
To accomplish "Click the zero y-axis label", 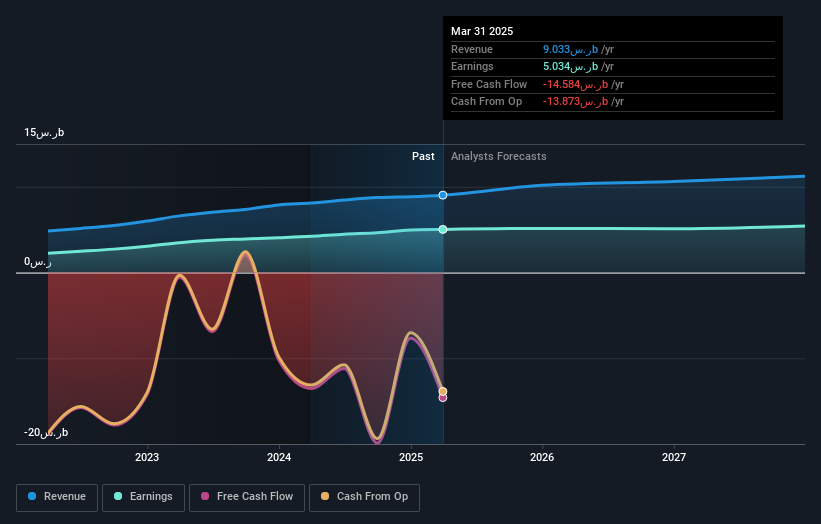I will (38, 261).
